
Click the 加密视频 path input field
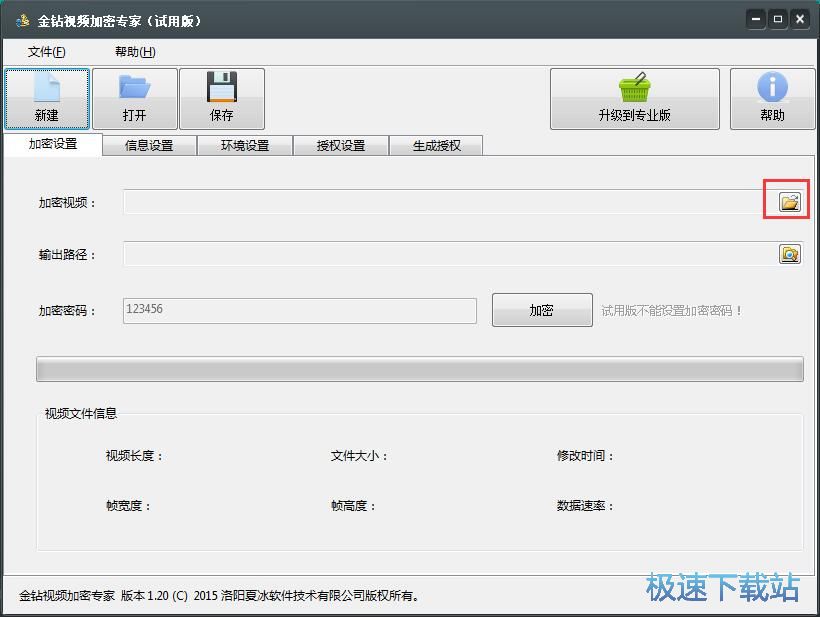click(450, 202)
